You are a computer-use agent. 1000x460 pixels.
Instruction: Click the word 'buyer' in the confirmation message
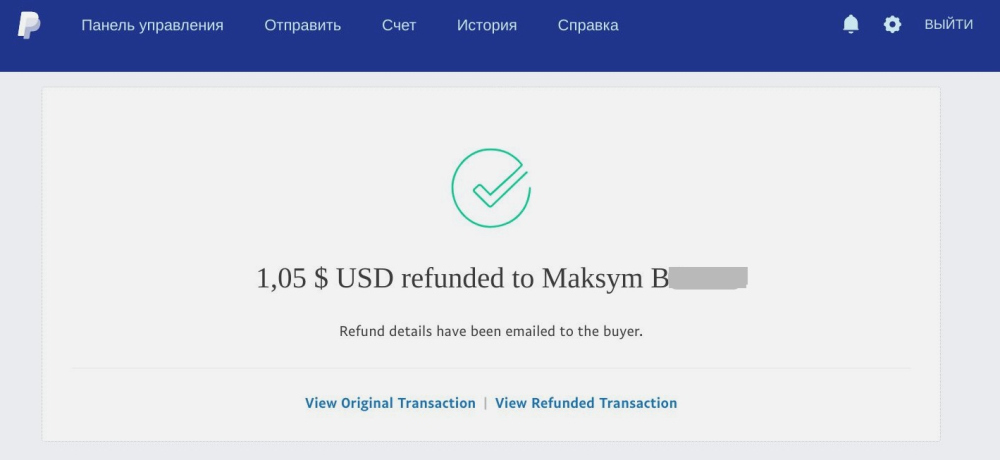[619, 331]
